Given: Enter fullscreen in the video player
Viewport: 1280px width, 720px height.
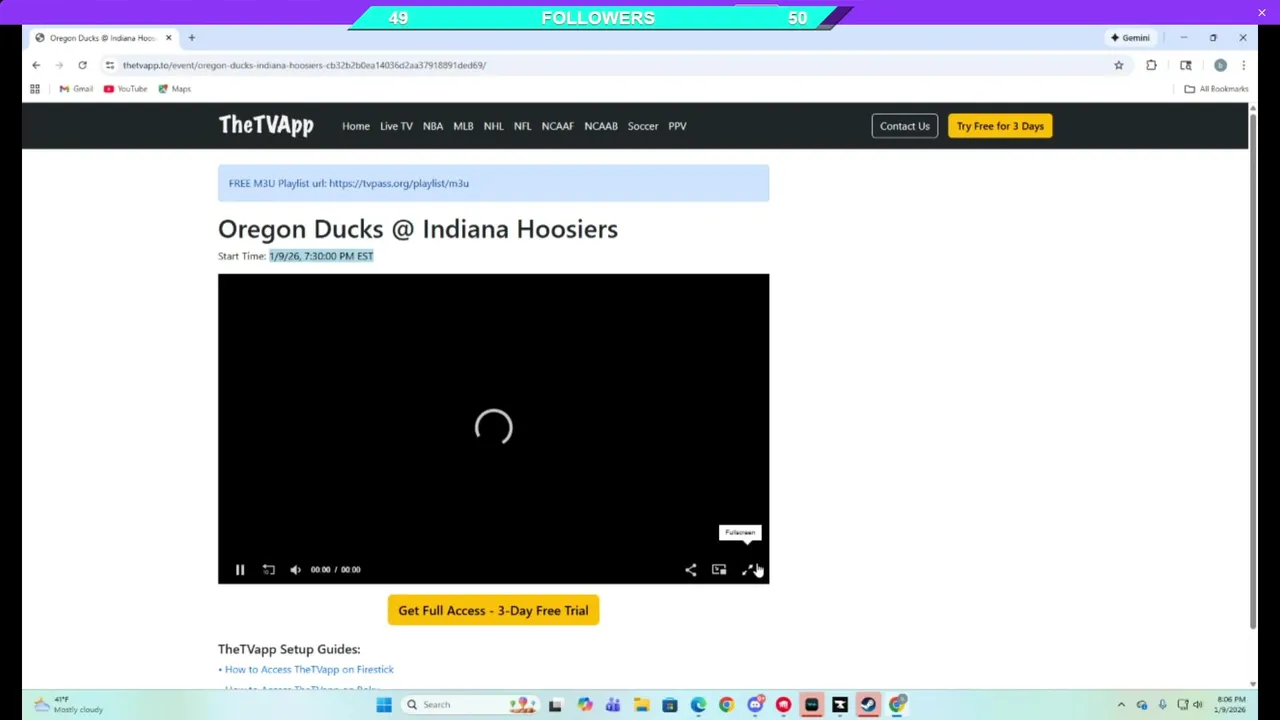Looking at the screenshot, I should pyautogui.click(x=748, y=570).
